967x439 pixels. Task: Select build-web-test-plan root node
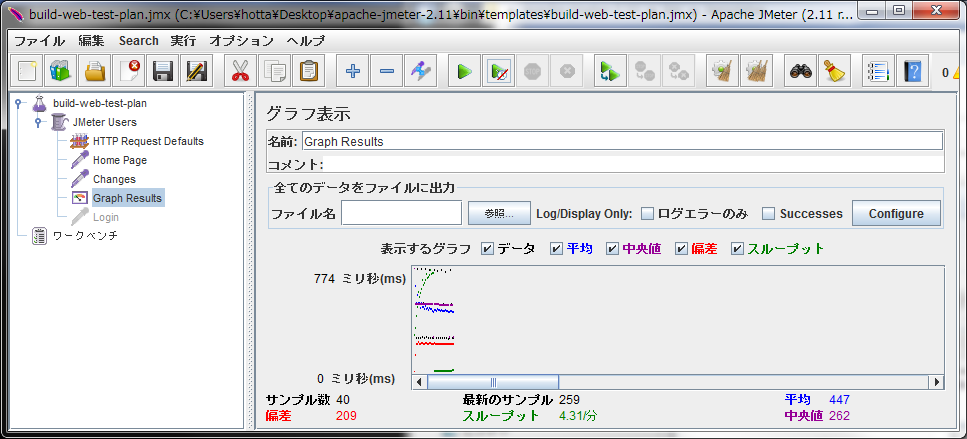100,103
